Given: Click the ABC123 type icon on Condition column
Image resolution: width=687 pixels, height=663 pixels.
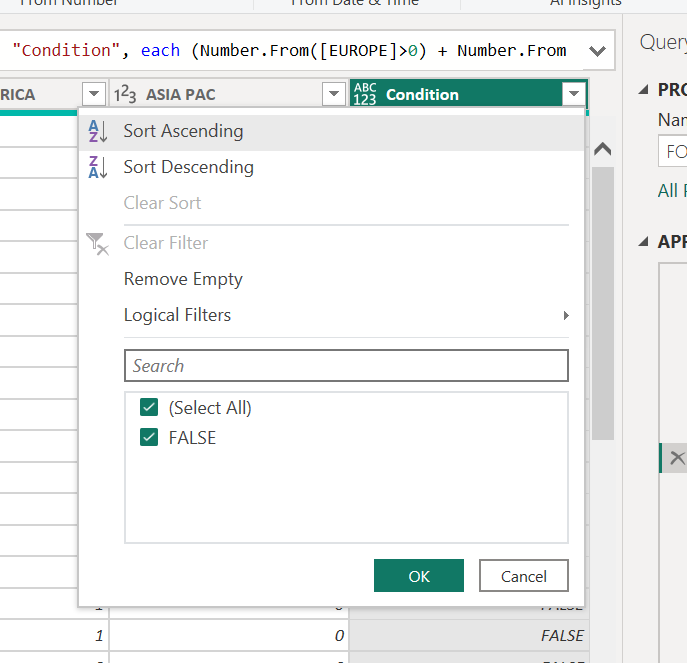Looking at the screenshot, I should coord(365,94).
